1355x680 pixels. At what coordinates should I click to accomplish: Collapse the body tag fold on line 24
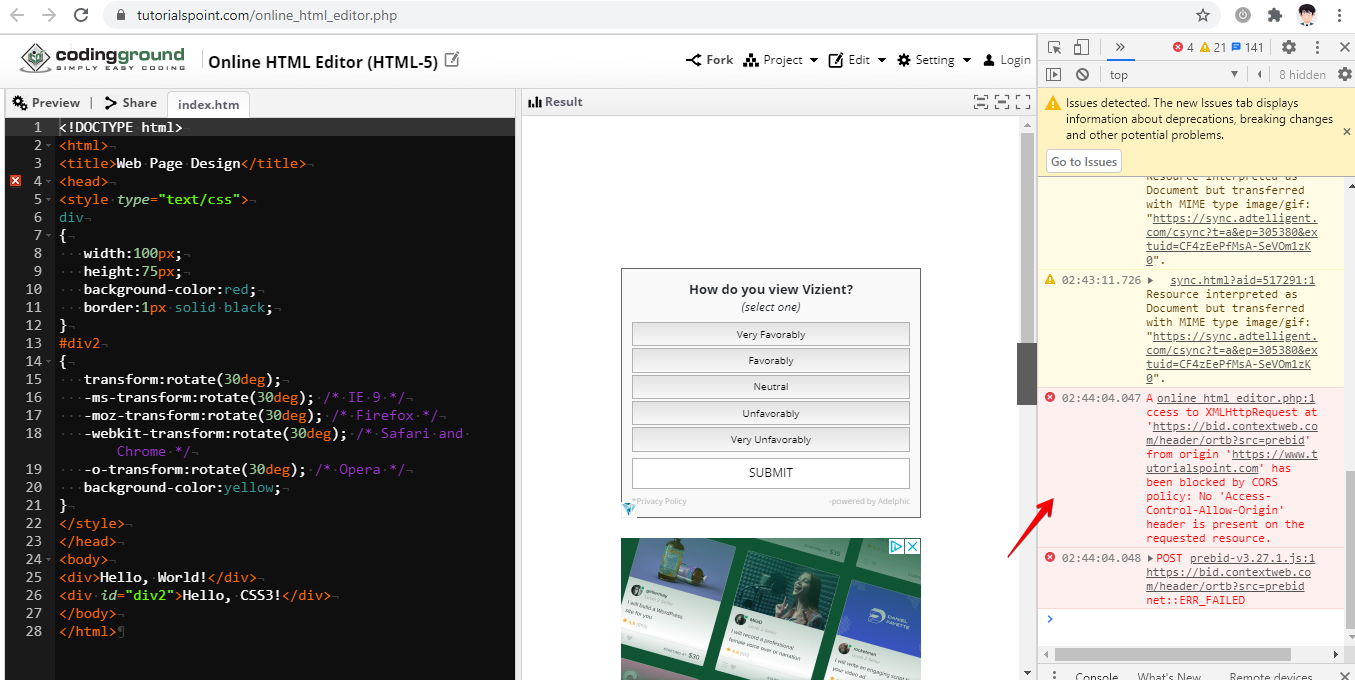50,560
